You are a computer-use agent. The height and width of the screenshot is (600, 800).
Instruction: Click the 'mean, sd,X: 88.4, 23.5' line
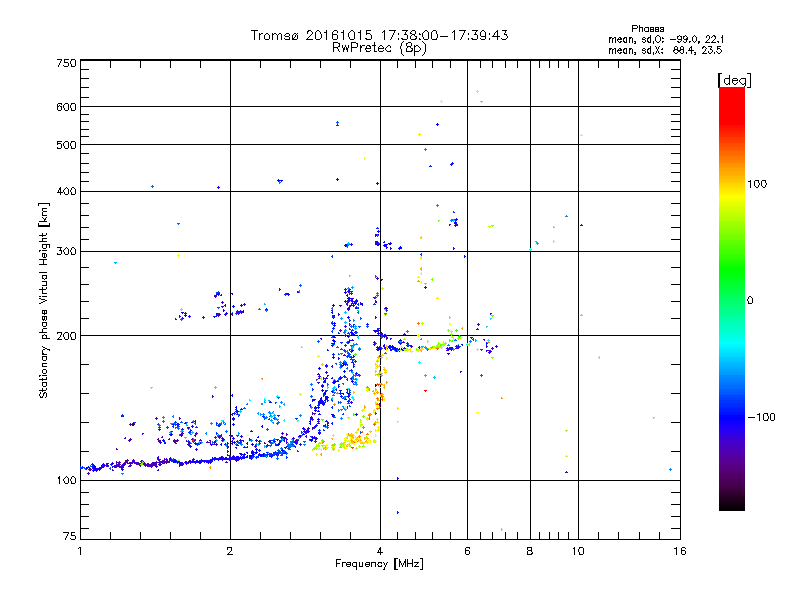tap(665, 51)
